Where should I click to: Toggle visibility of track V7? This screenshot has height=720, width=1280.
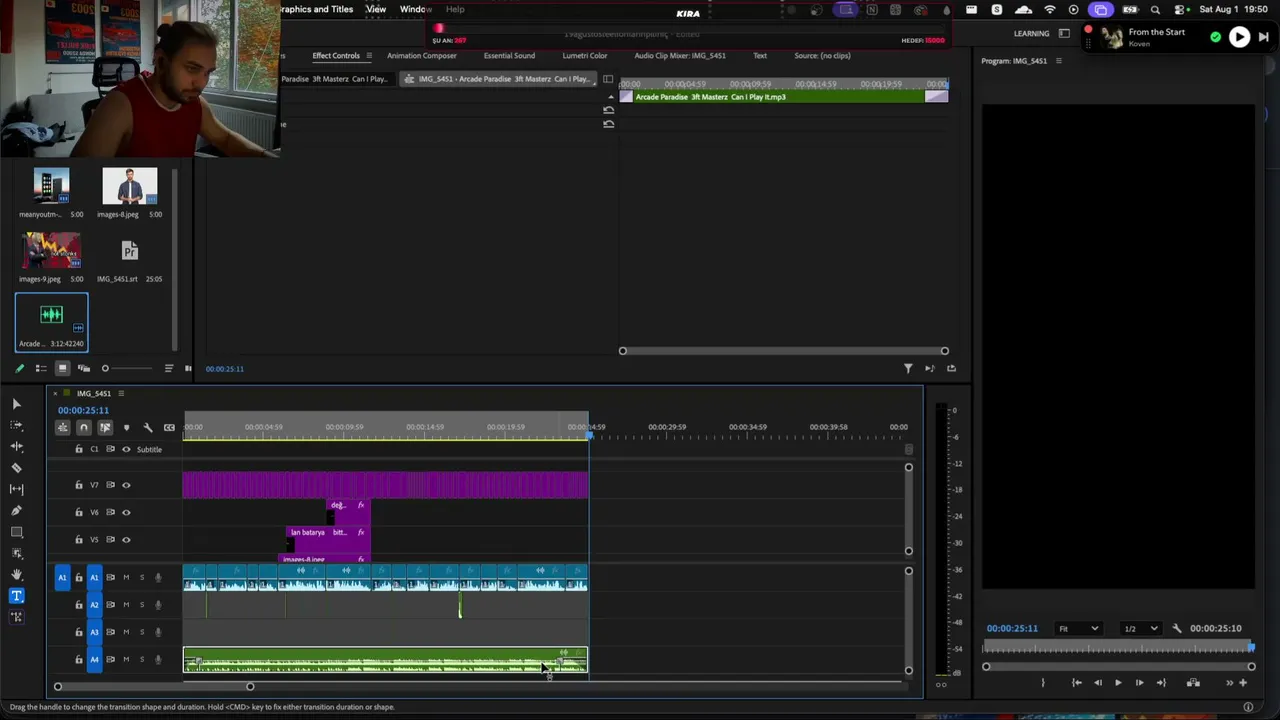click(126, 485)
